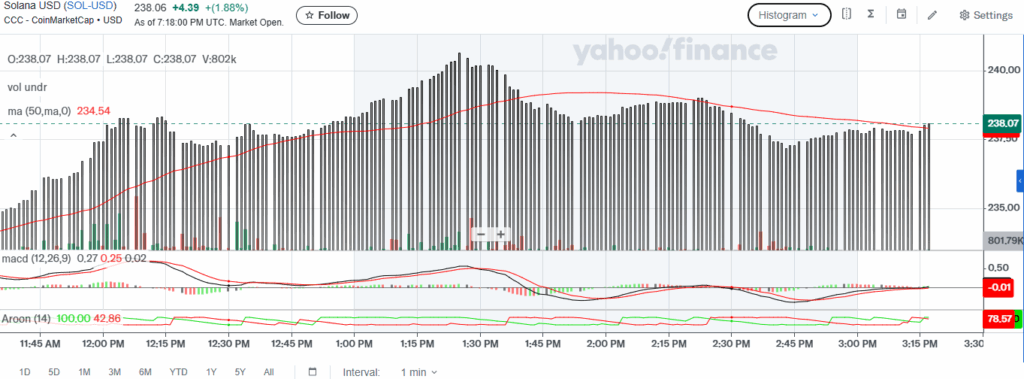This screenshot has width=1024, height=379.
Task: Select the 1D range
Action: tap(25, 372)
